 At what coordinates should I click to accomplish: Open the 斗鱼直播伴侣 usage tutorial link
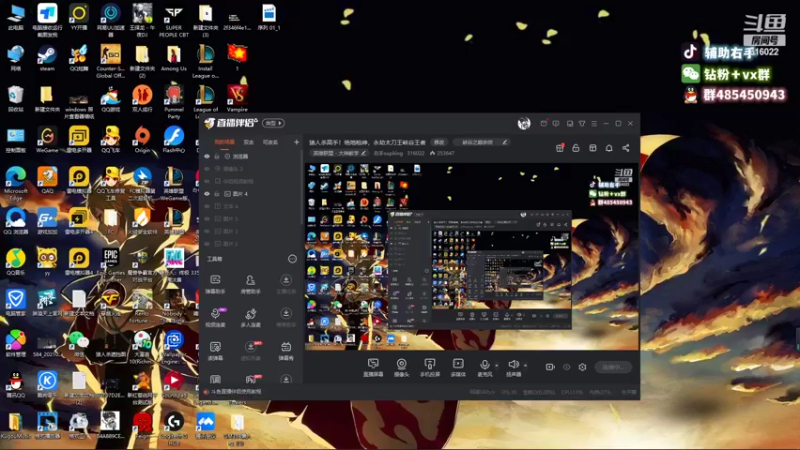[x=236, y=392]
